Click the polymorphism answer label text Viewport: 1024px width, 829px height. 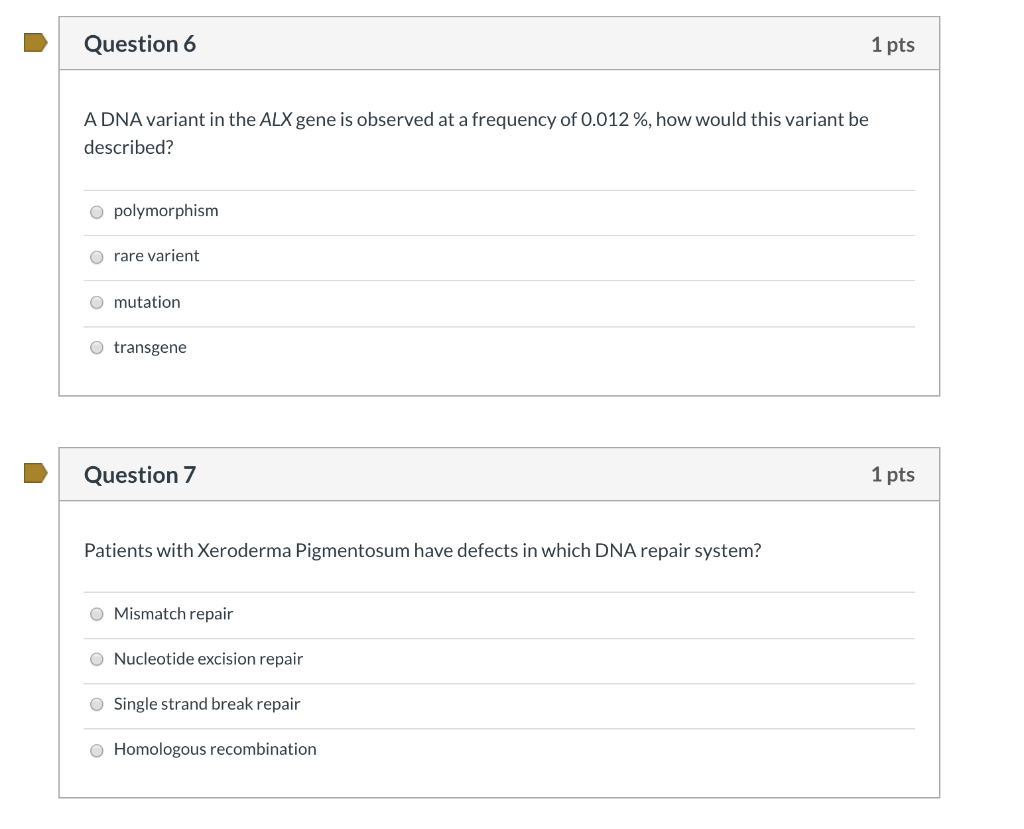click(x=166, y=211)
